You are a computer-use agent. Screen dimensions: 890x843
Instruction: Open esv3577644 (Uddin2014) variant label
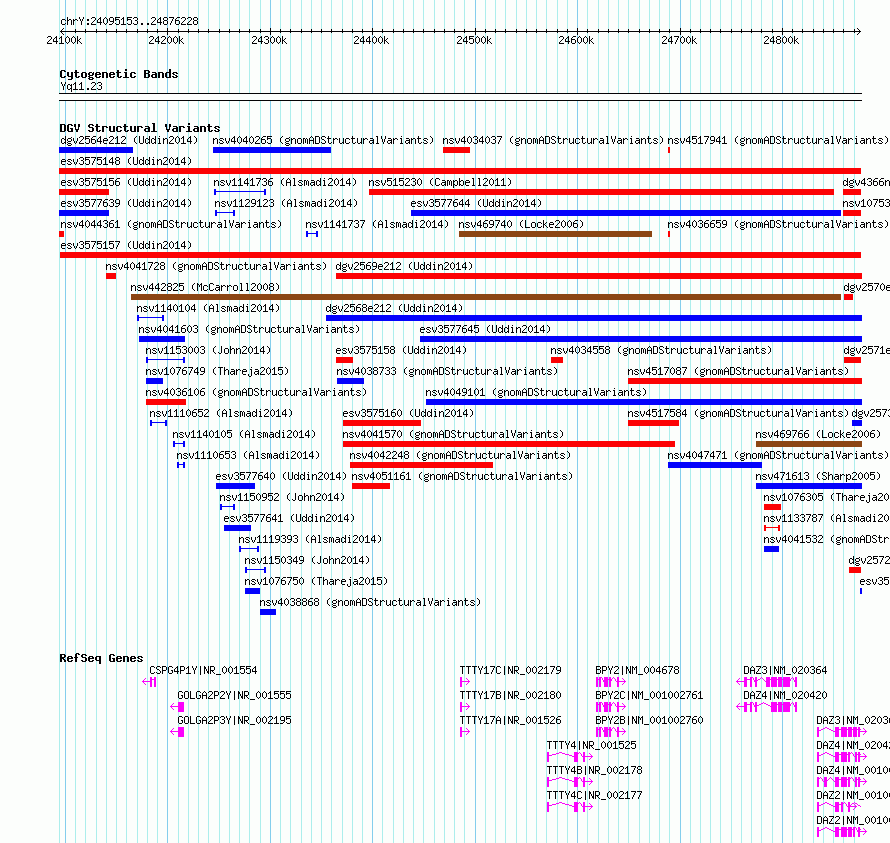(476, 203)
